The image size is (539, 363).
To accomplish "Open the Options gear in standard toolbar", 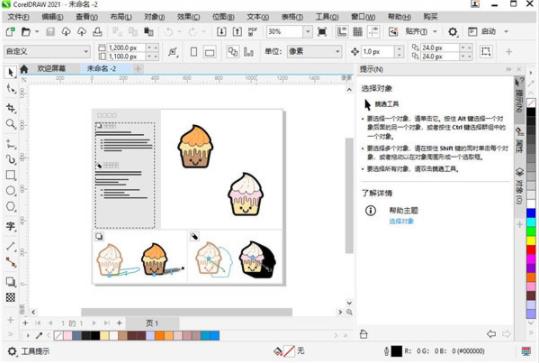I will click(x=453, y=32).
